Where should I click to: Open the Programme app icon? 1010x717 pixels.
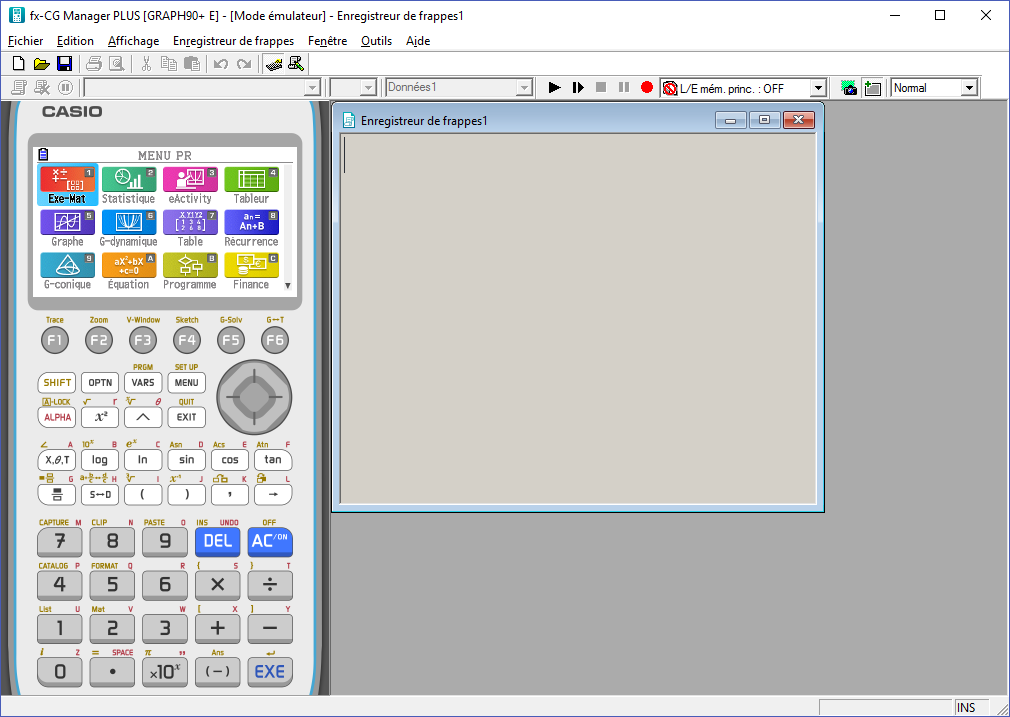tap(190, 271)
